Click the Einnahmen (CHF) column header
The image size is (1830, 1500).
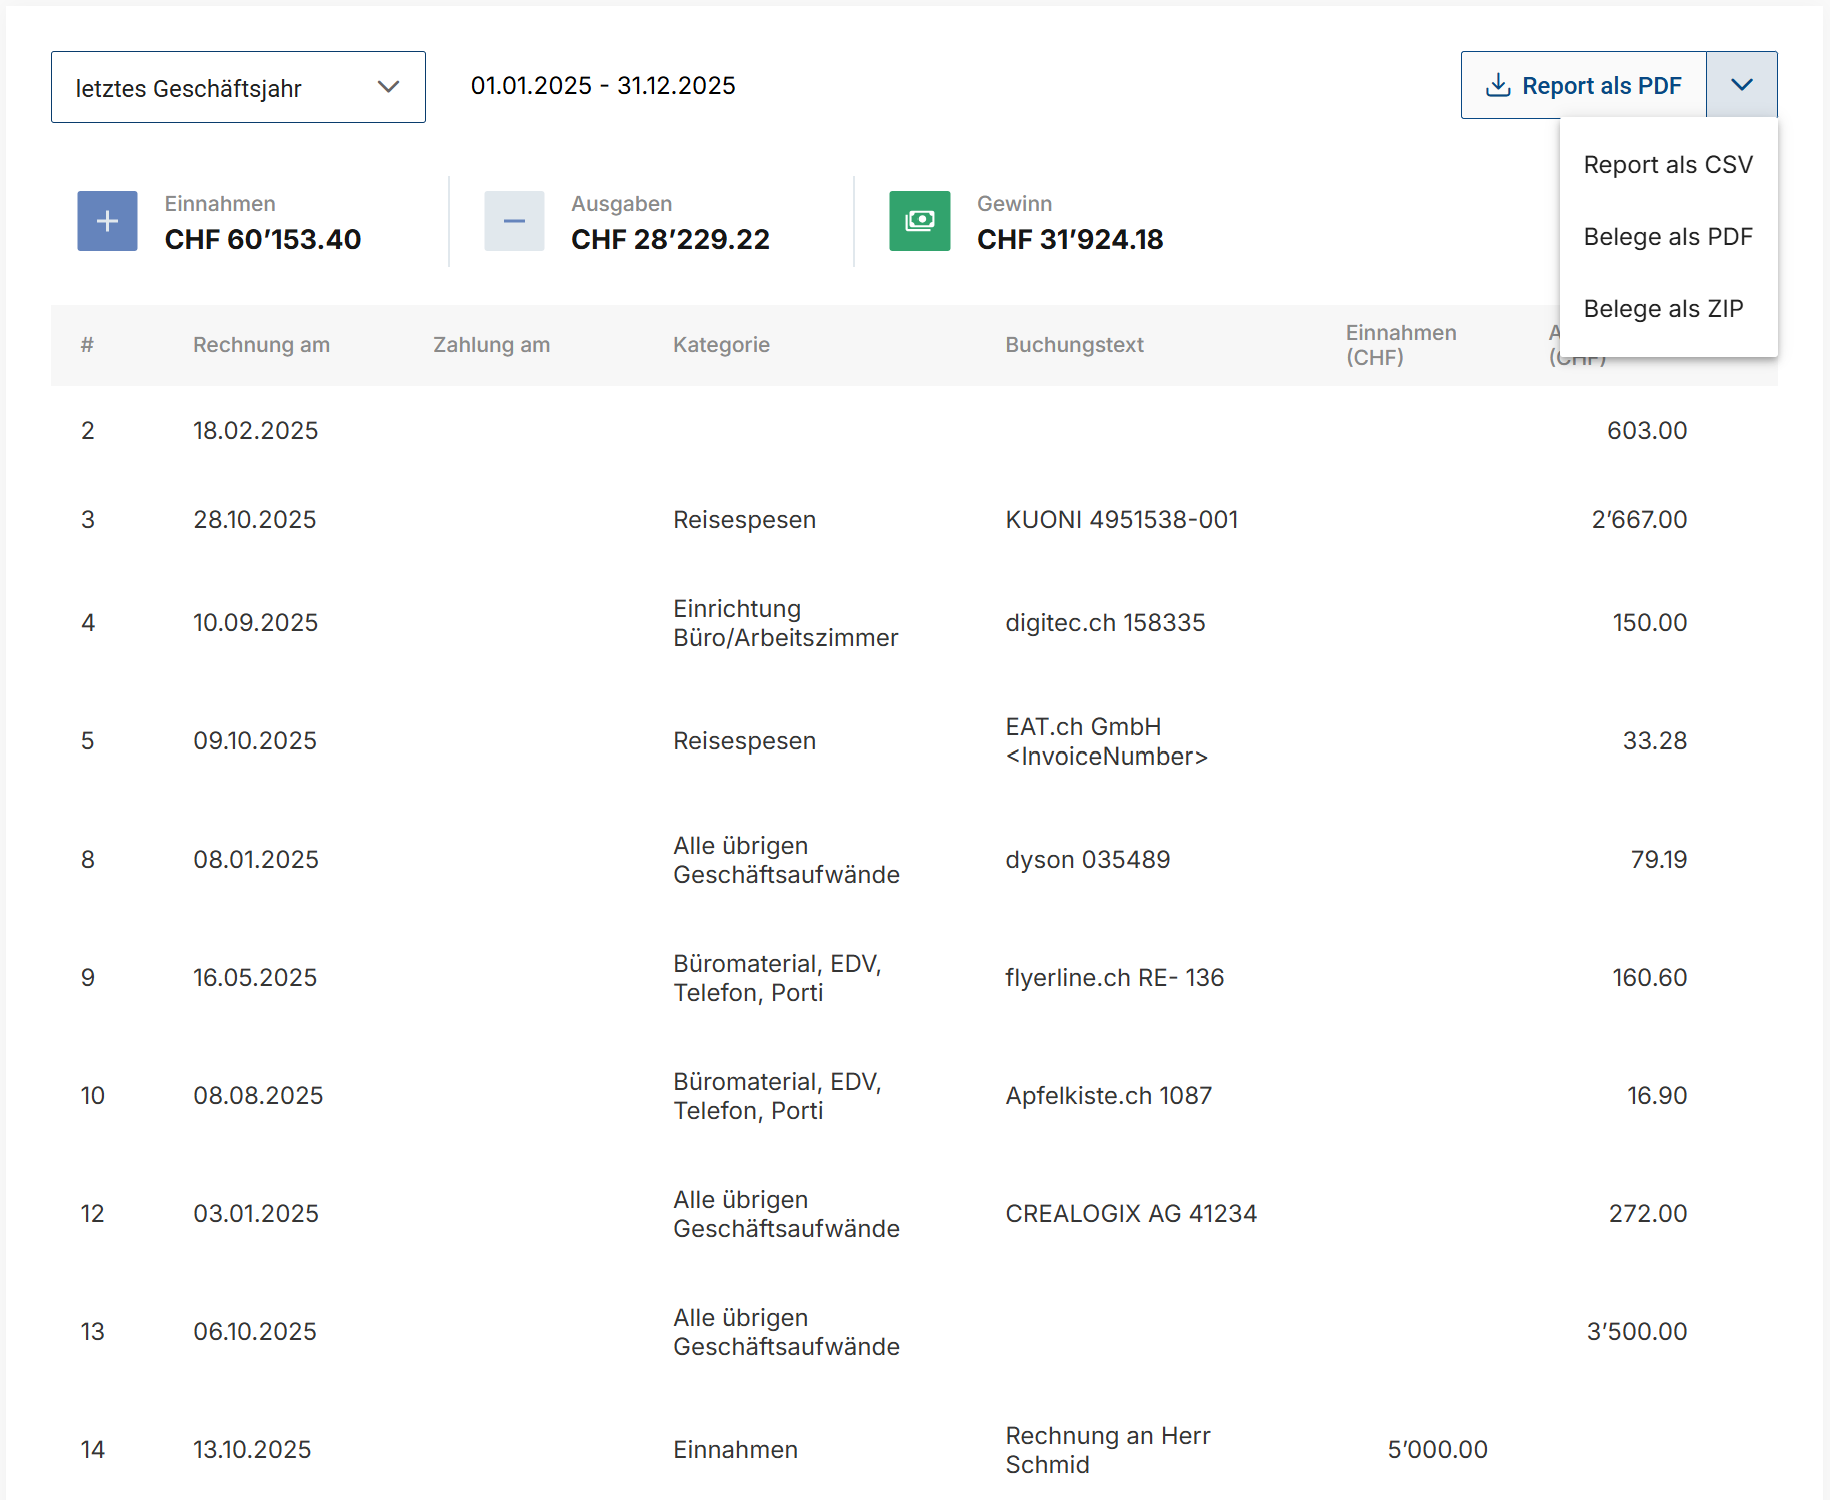click(x=1401, y=344)
